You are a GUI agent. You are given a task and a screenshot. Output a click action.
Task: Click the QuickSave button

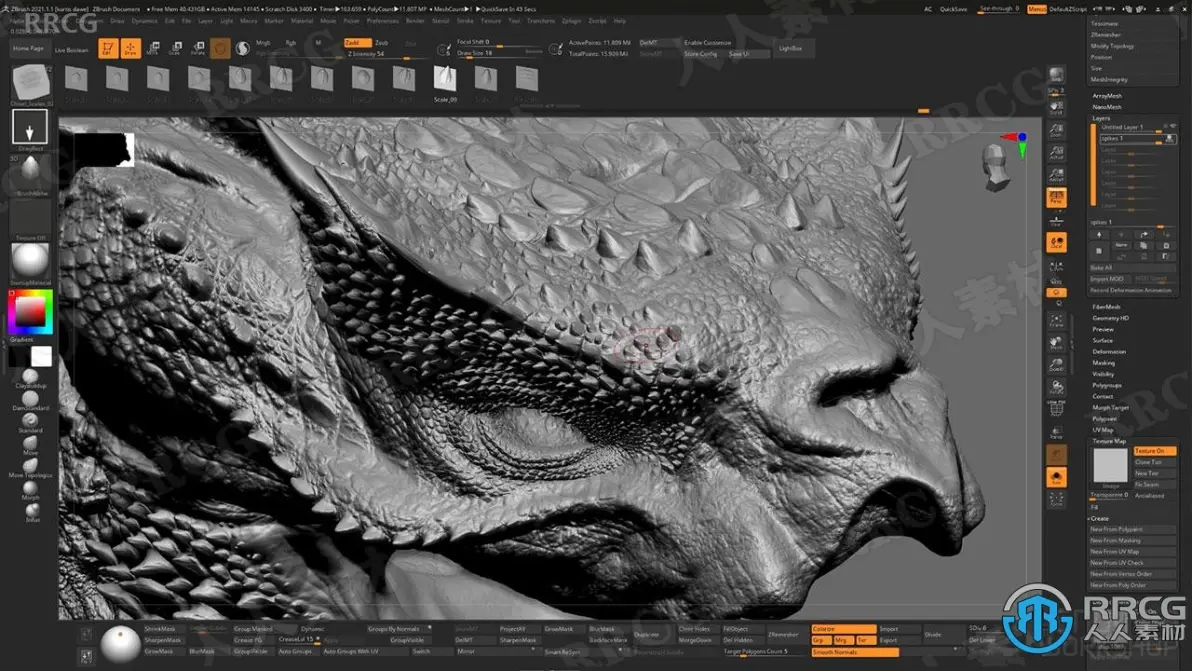point(953,9)
